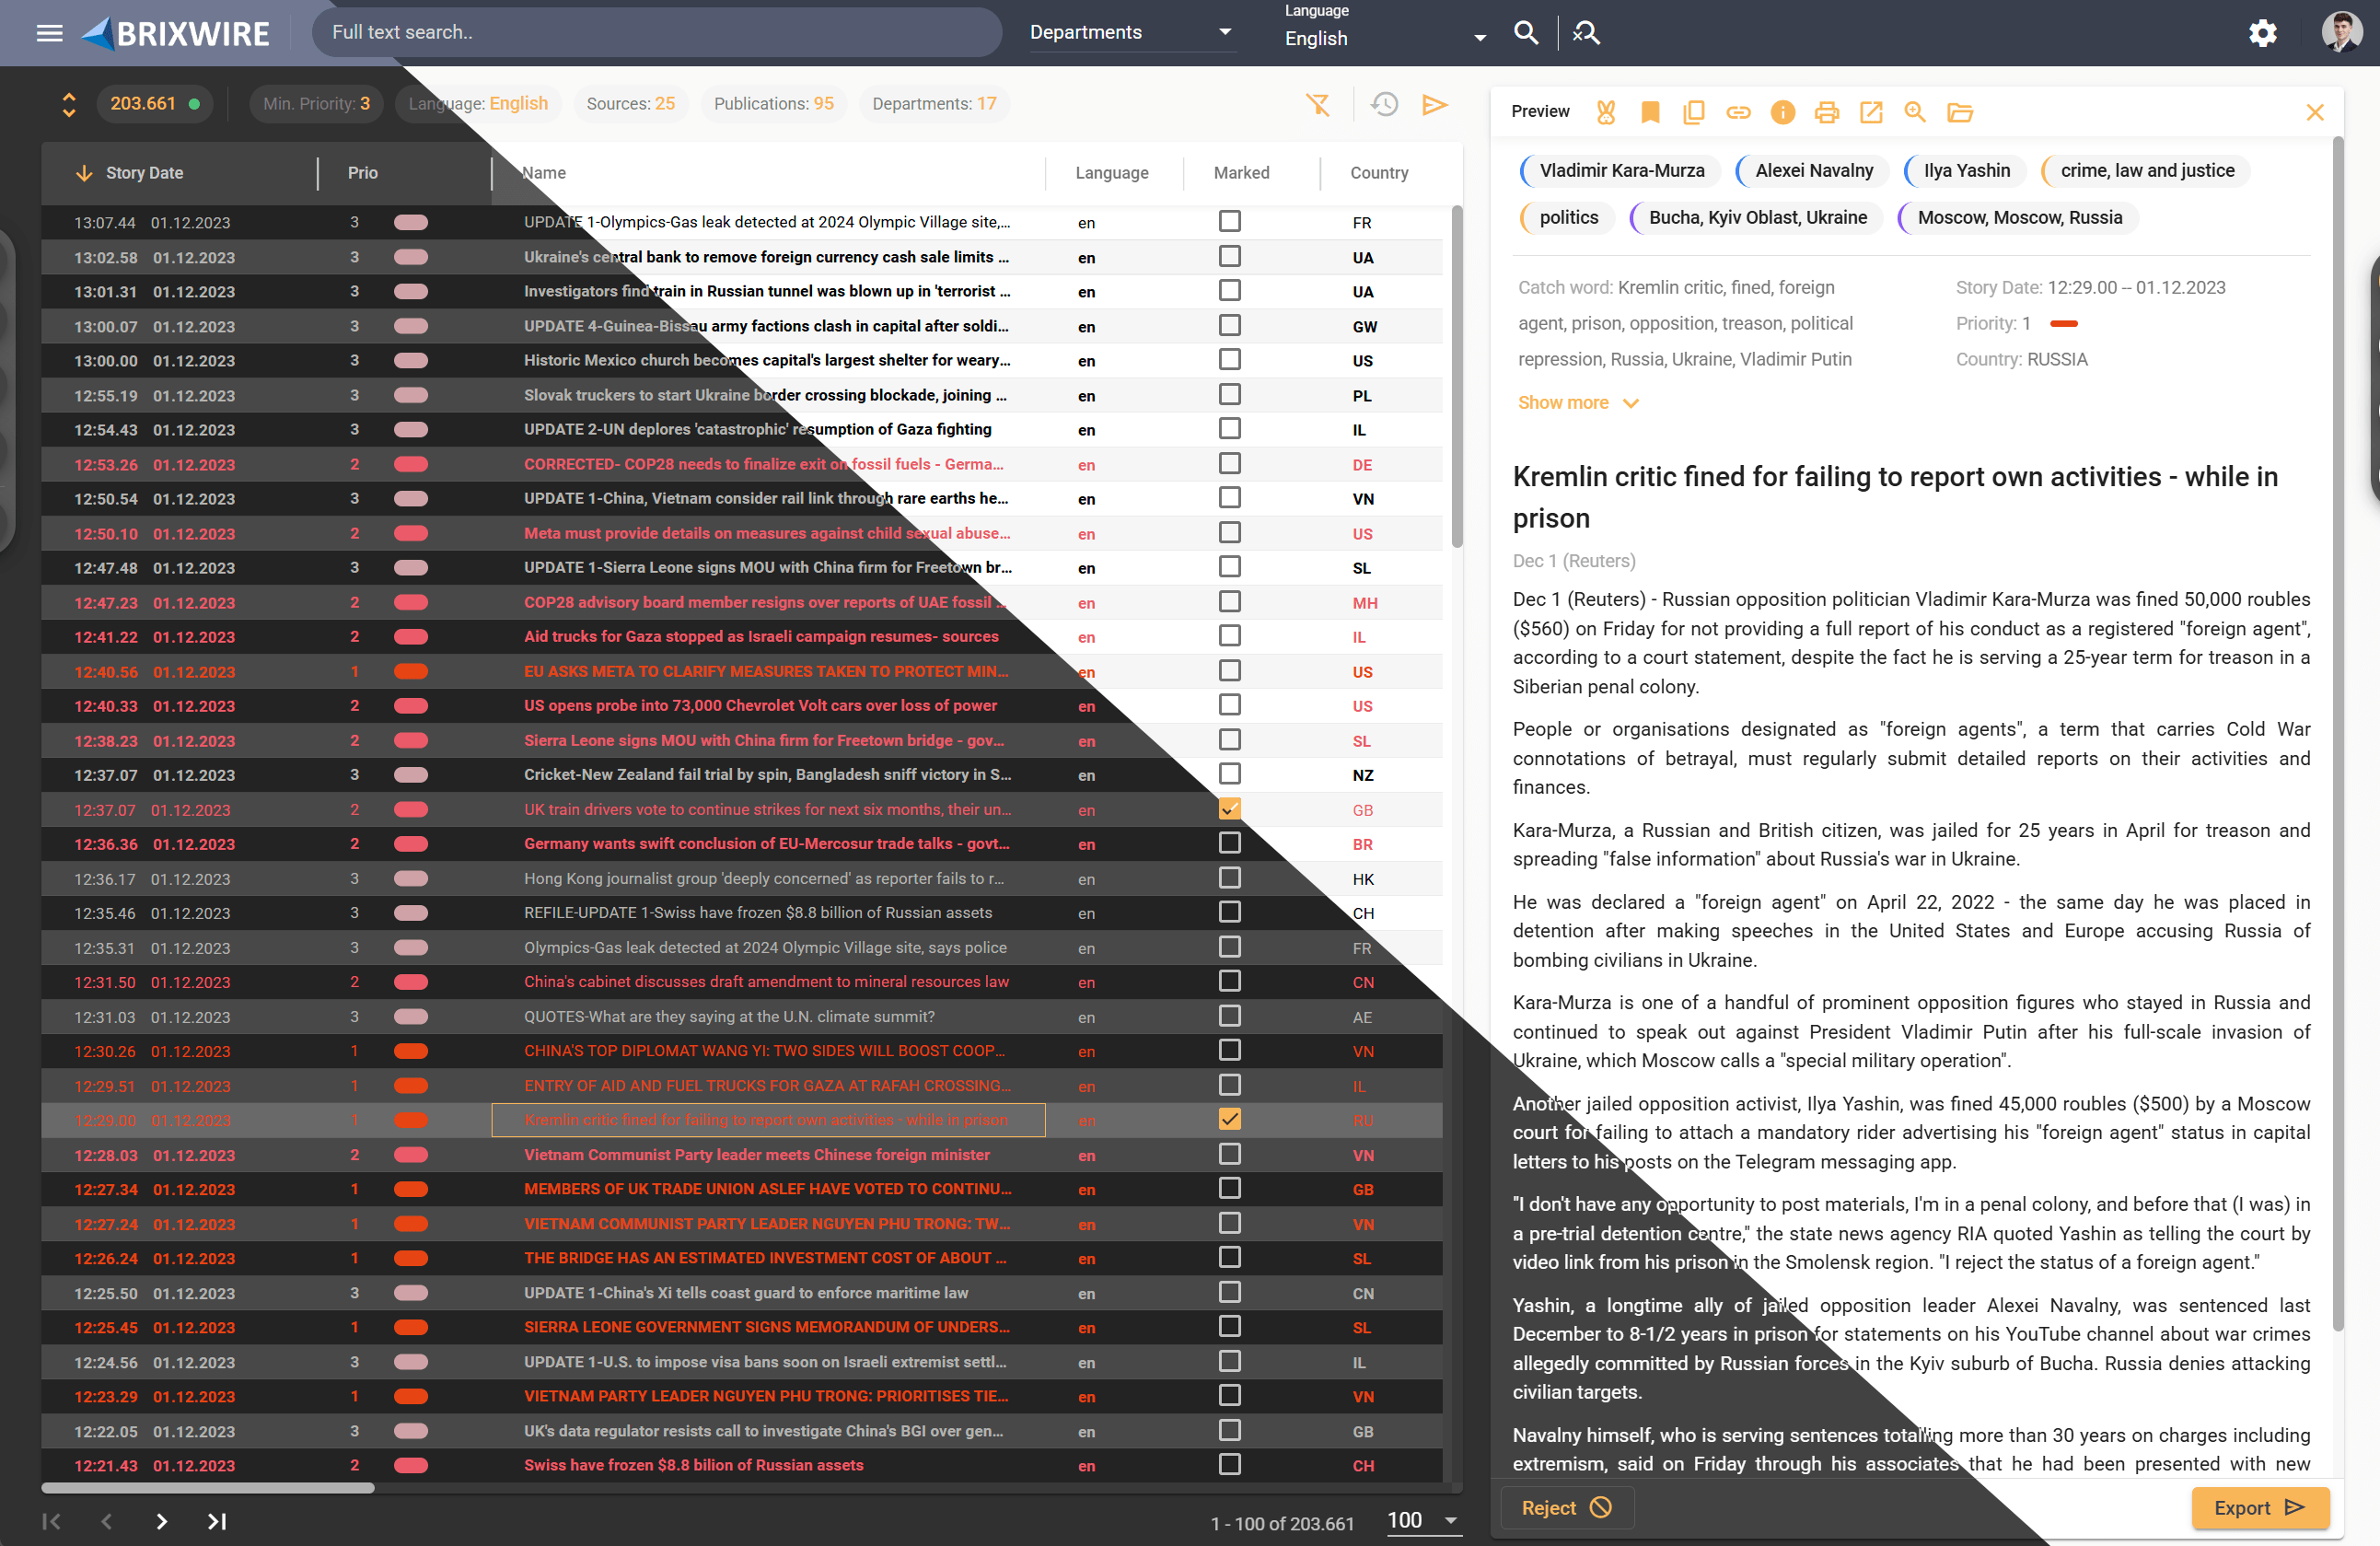Expand Show more metadata details
The height and width of the screenshot is (1546, 2380).
(1577, 403)
